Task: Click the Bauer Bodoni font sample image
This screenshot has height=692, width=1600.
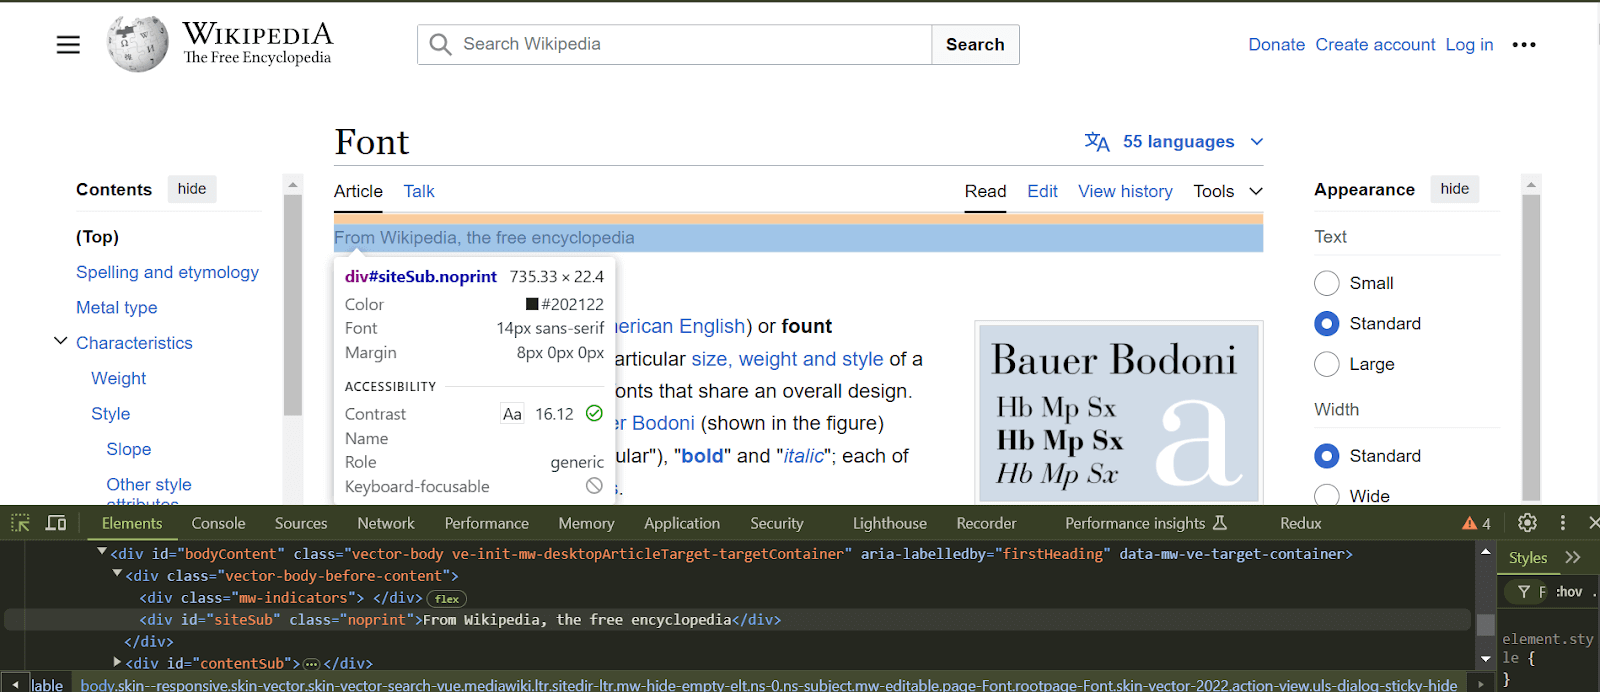Action: (x=1118, y=412)
